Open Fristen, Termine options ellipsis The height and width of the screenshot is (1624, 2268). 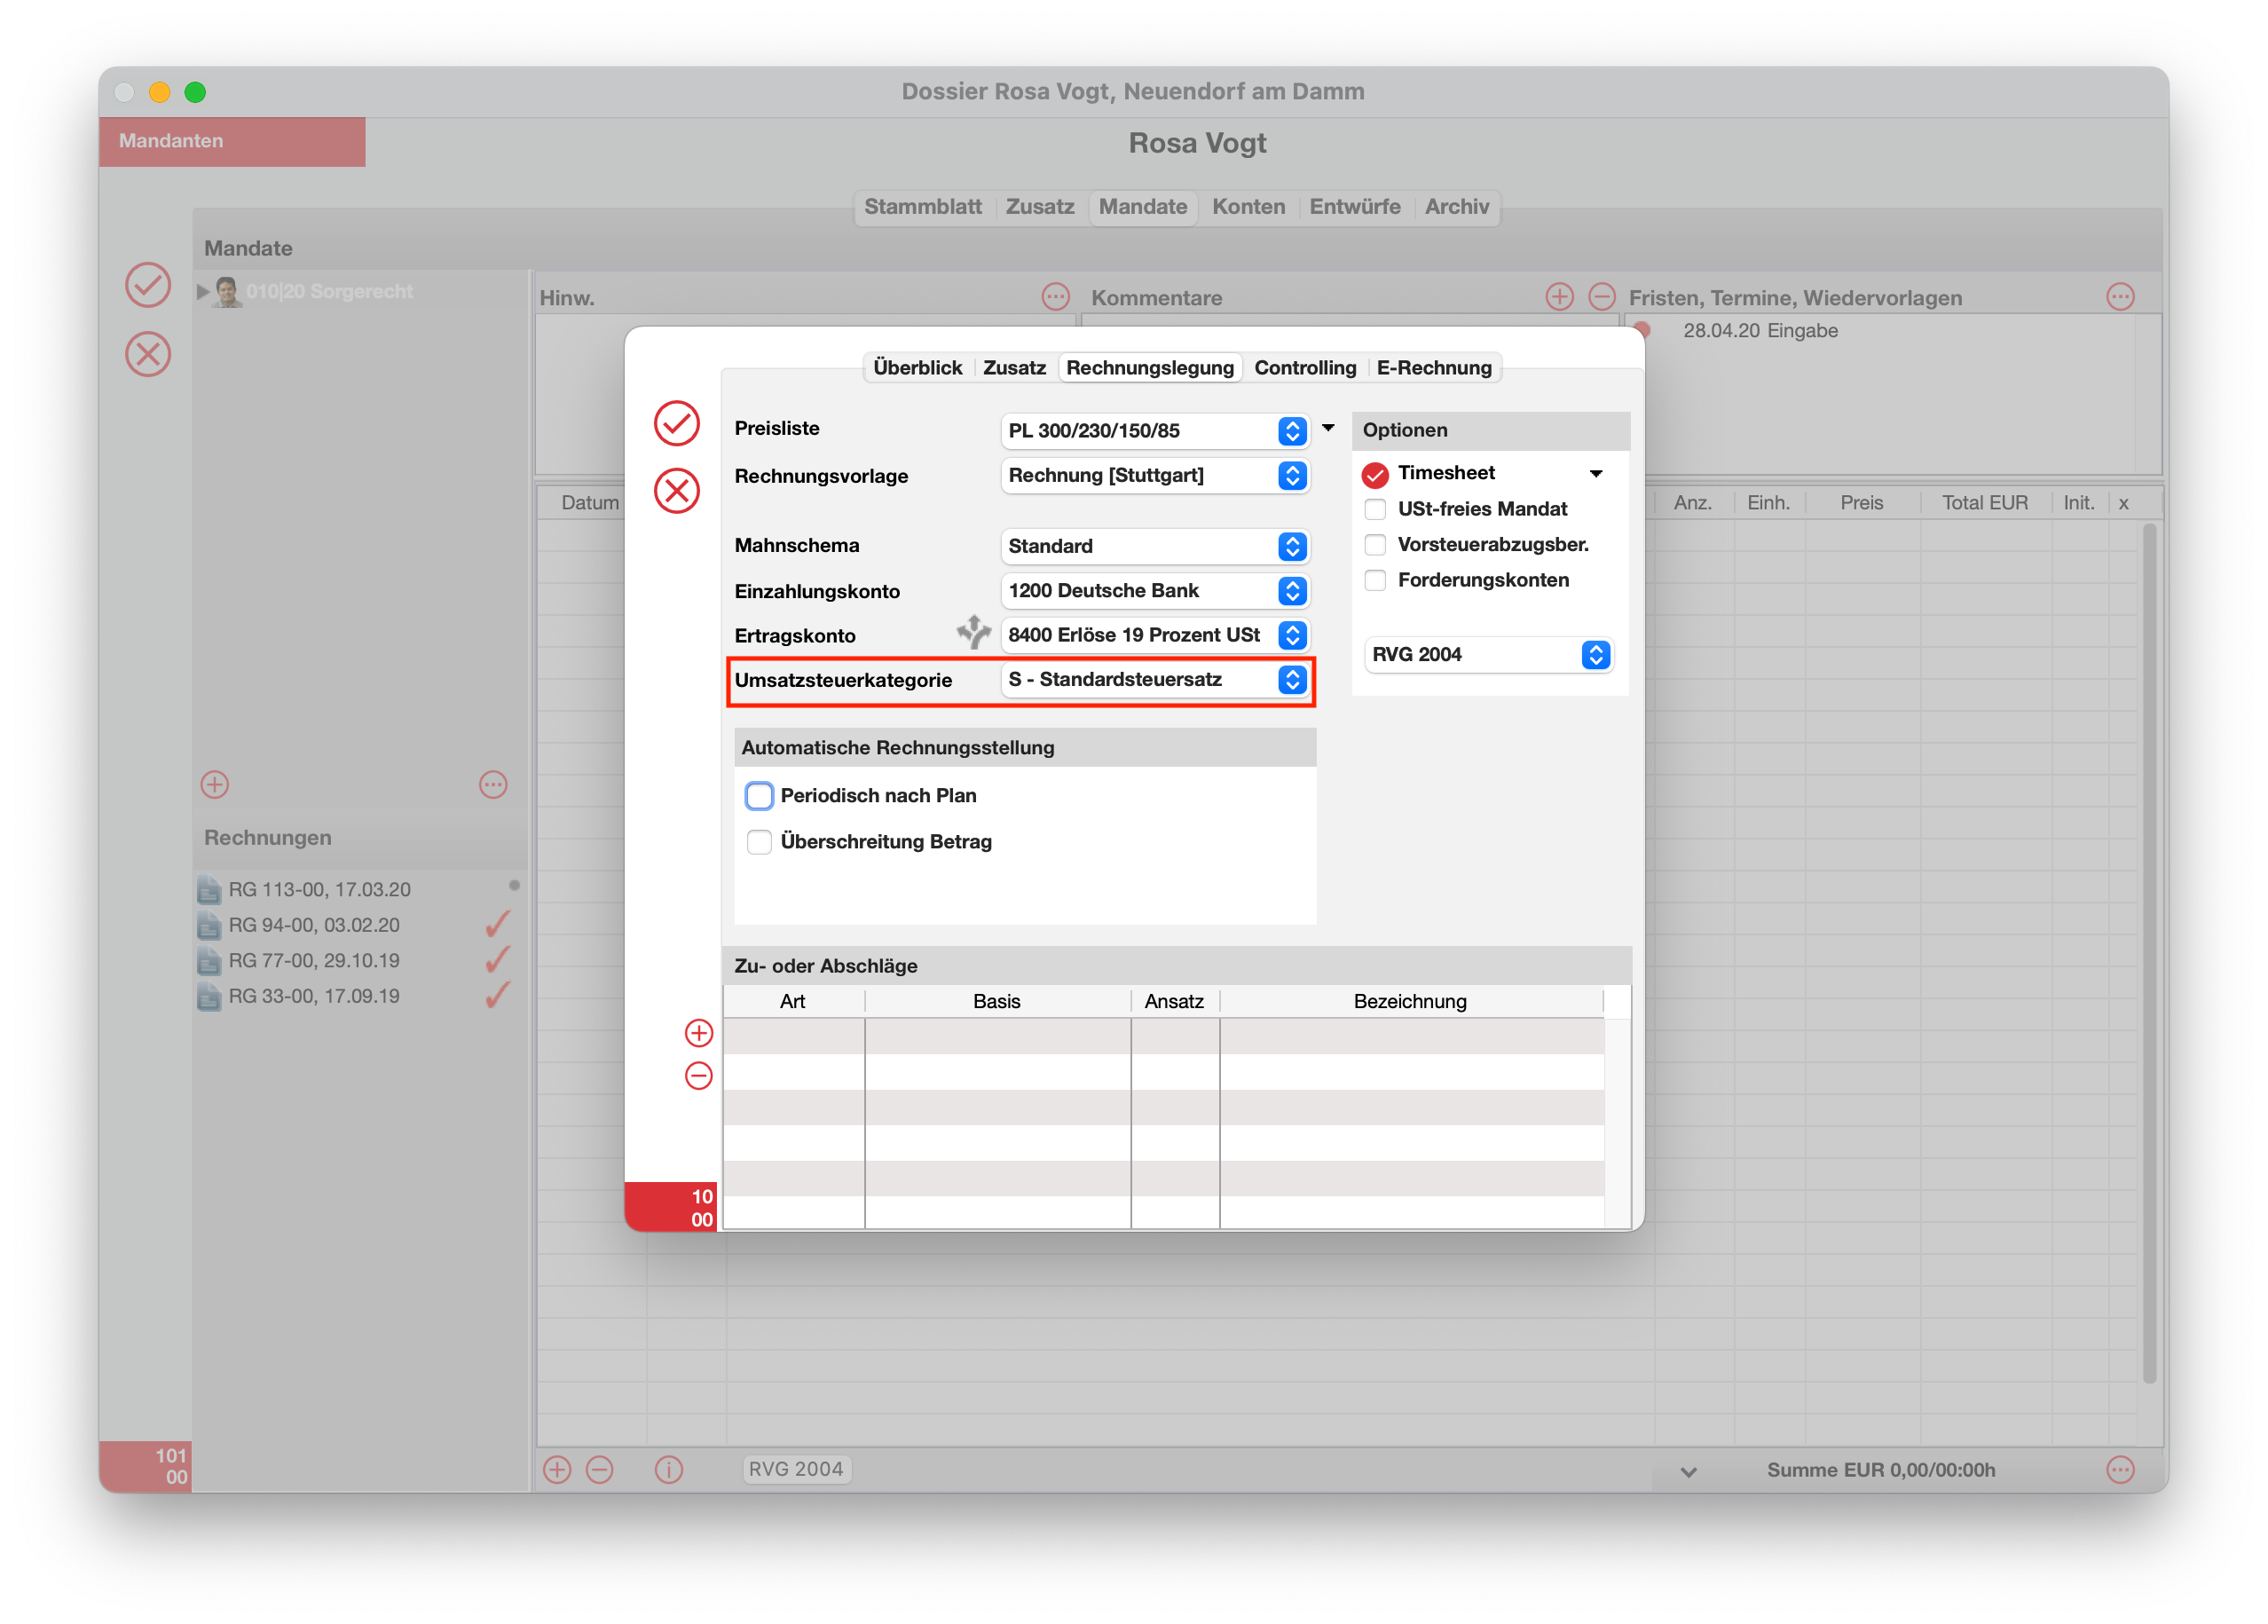tap(2120, 297)
